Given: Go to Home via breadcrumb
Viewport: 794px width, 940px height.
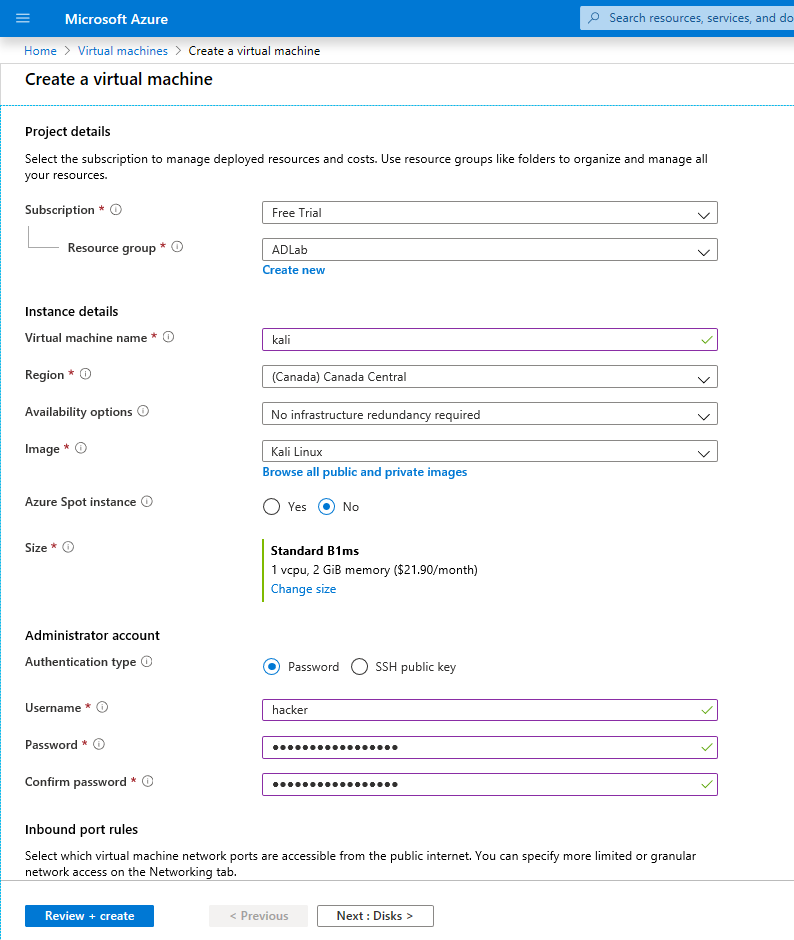Looking at the screenshot, I should [40, 50].
